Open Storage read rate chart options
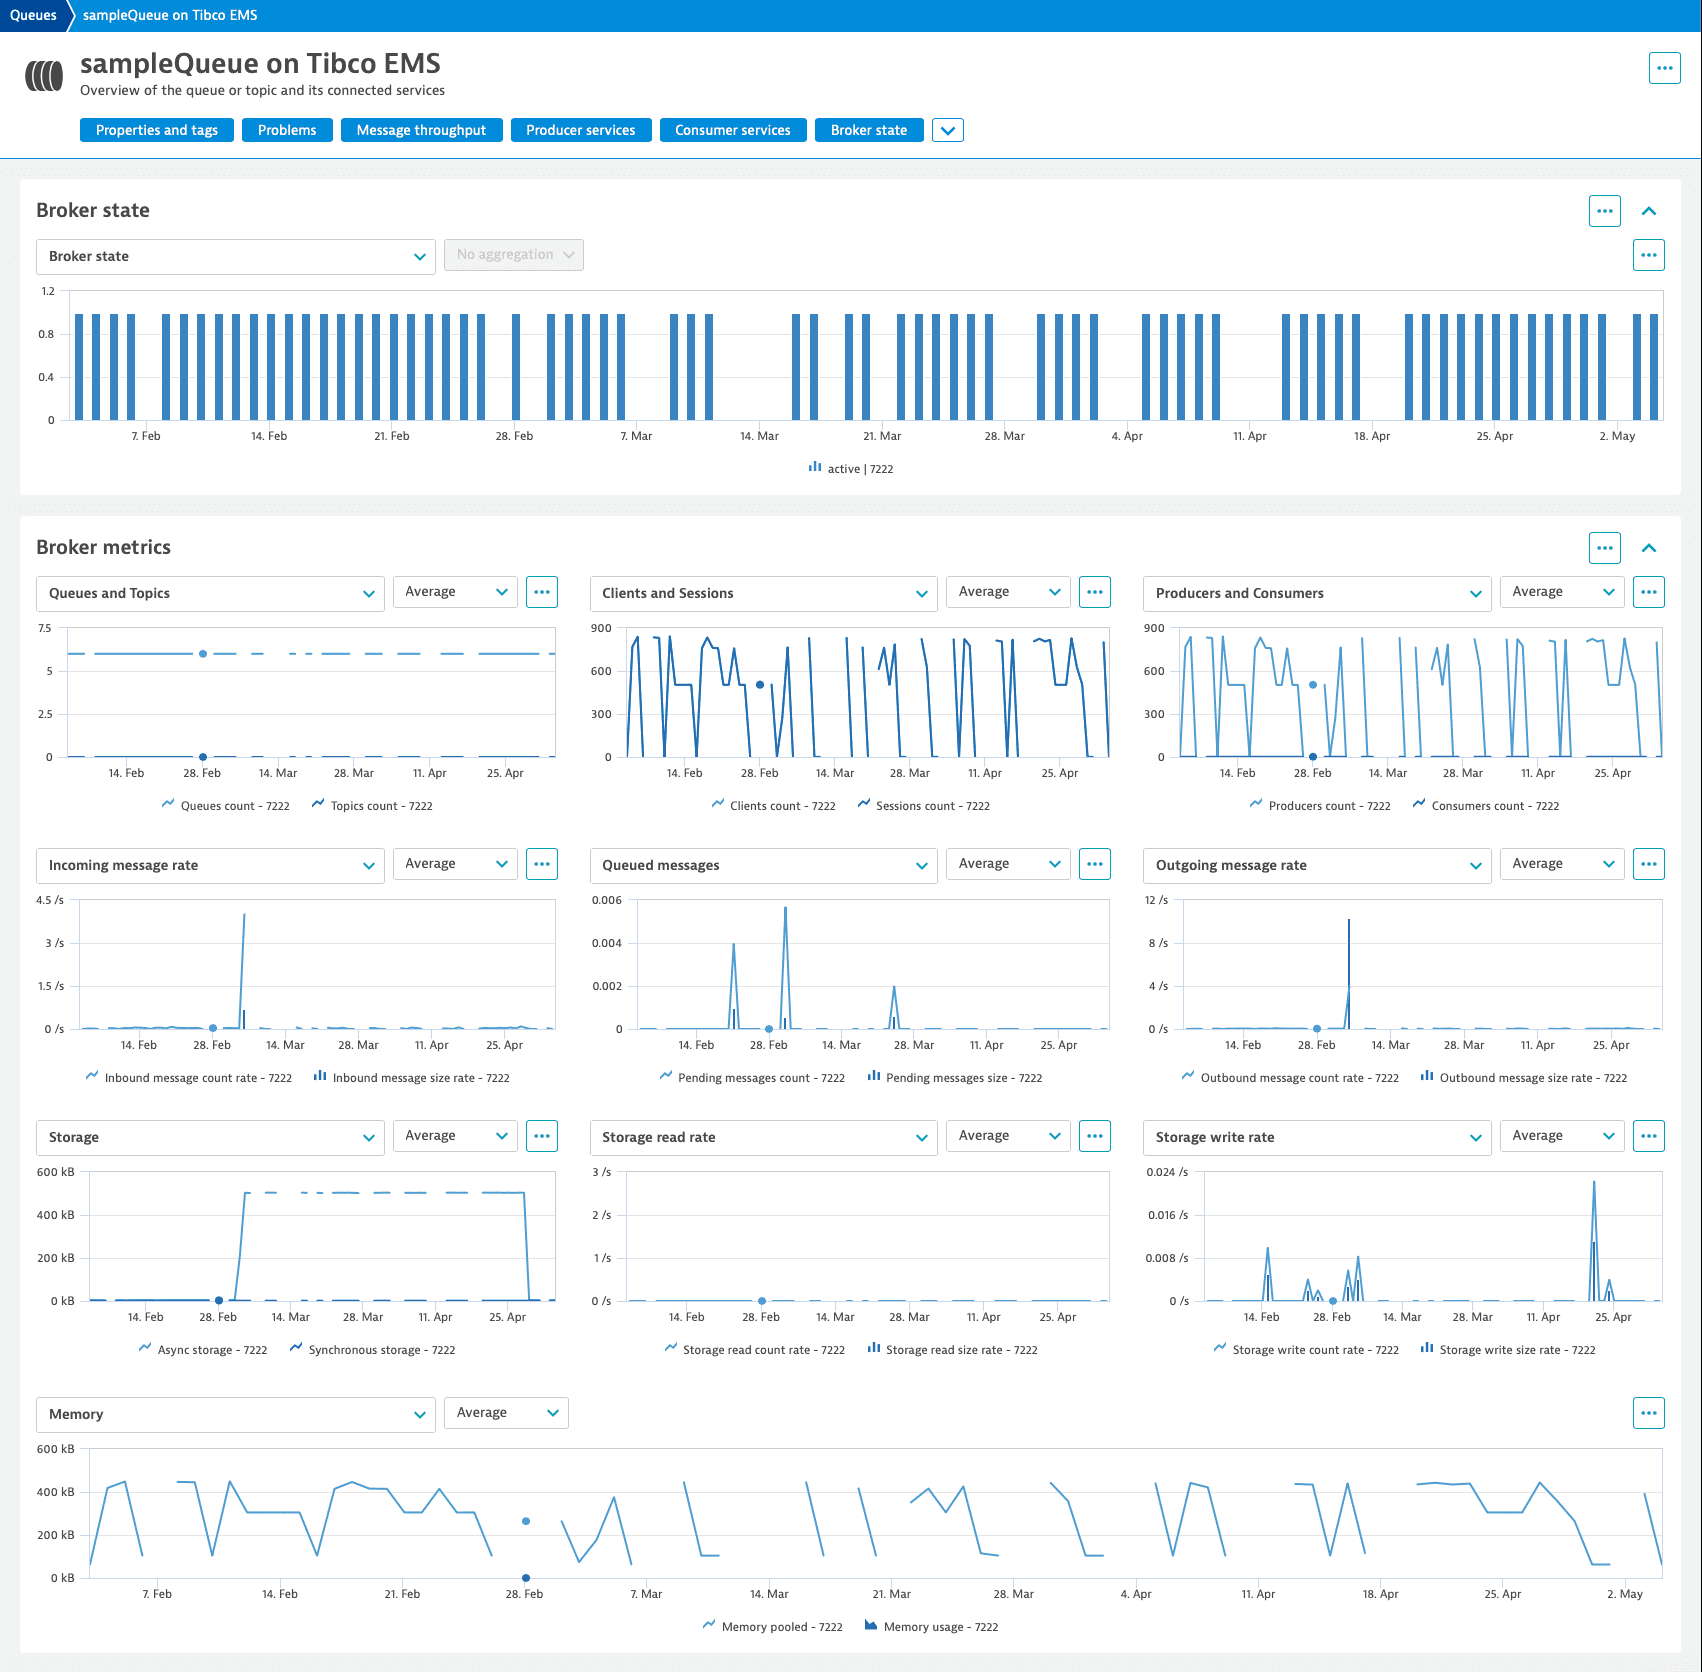The height and width of the screenshot is (1672, 1702). 1095,1136
